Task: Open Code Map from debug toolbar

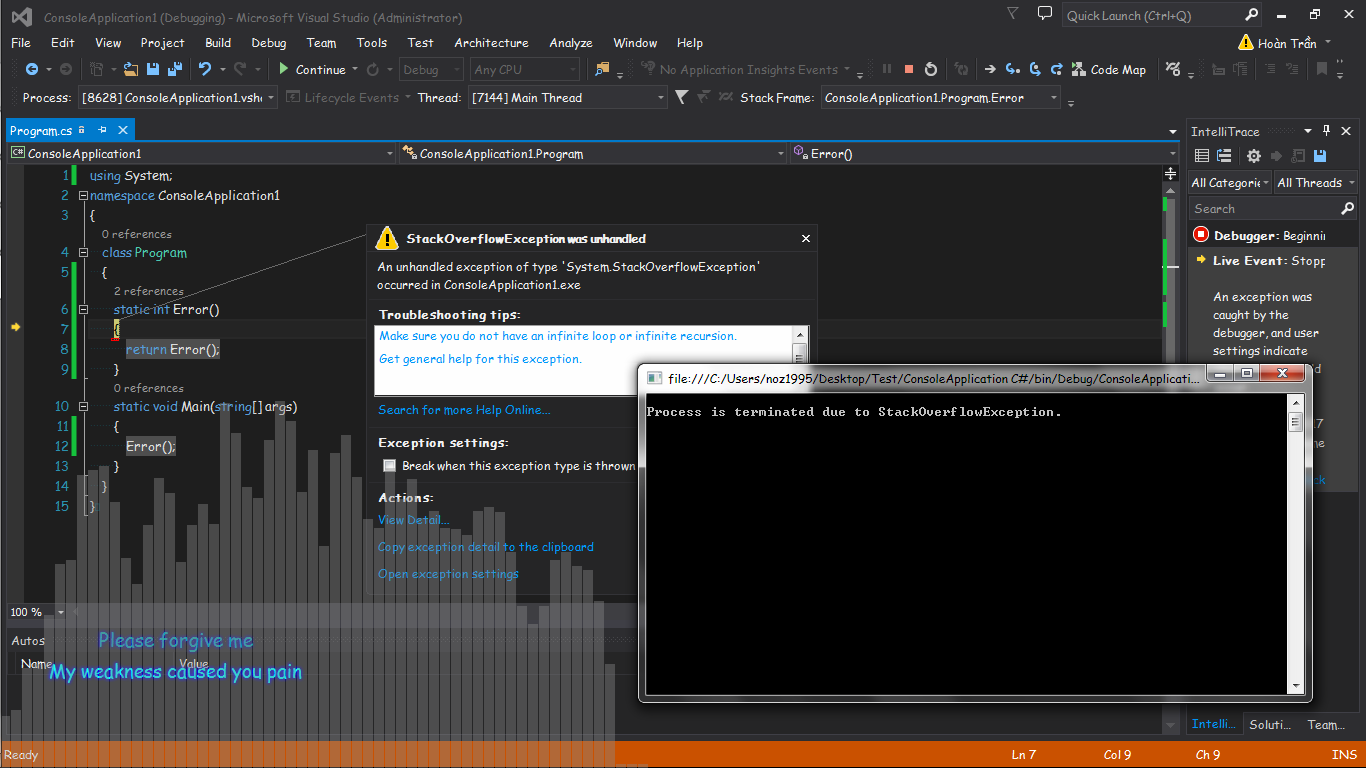Action: 1109,69
